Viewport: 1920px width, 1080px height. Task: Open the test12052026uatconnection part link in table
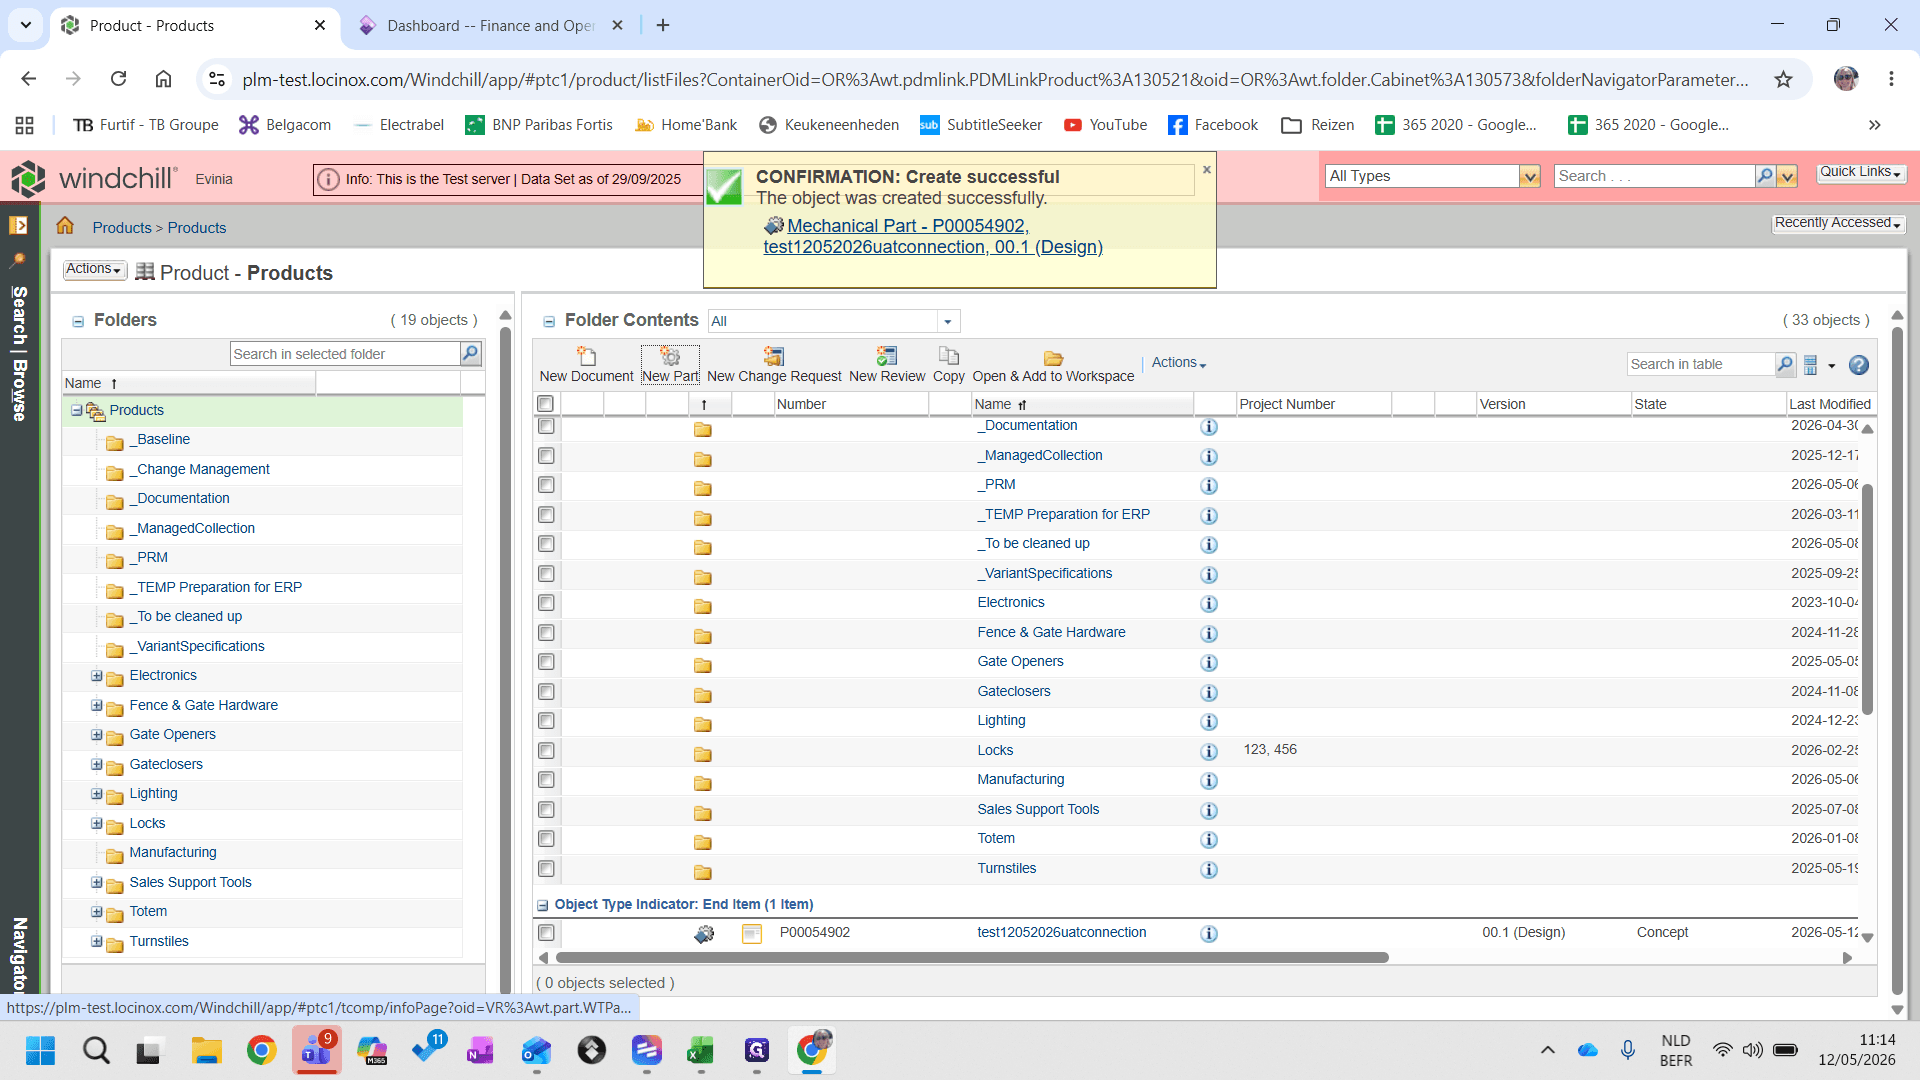coord(1061,933)
